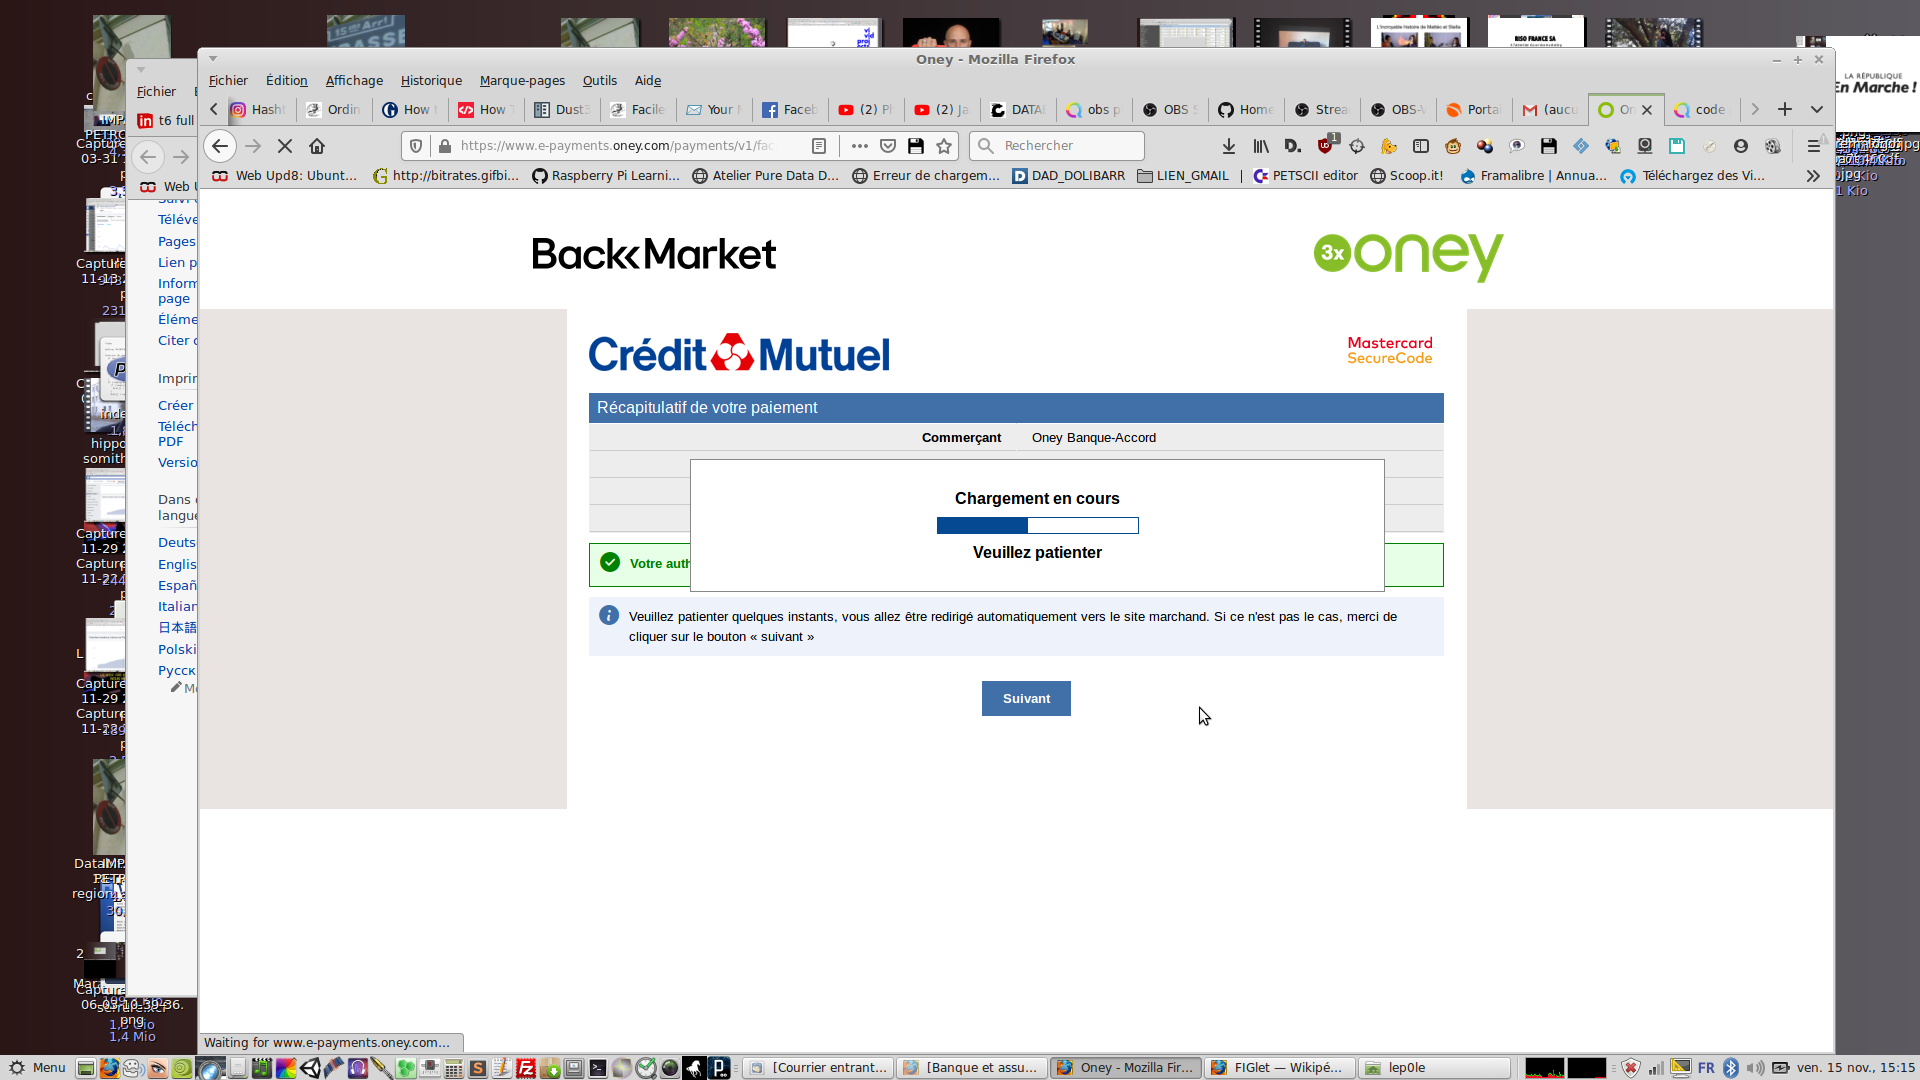
Task: Toggle Bluetooth icon in system tray
Action: pos(1731,1068)
